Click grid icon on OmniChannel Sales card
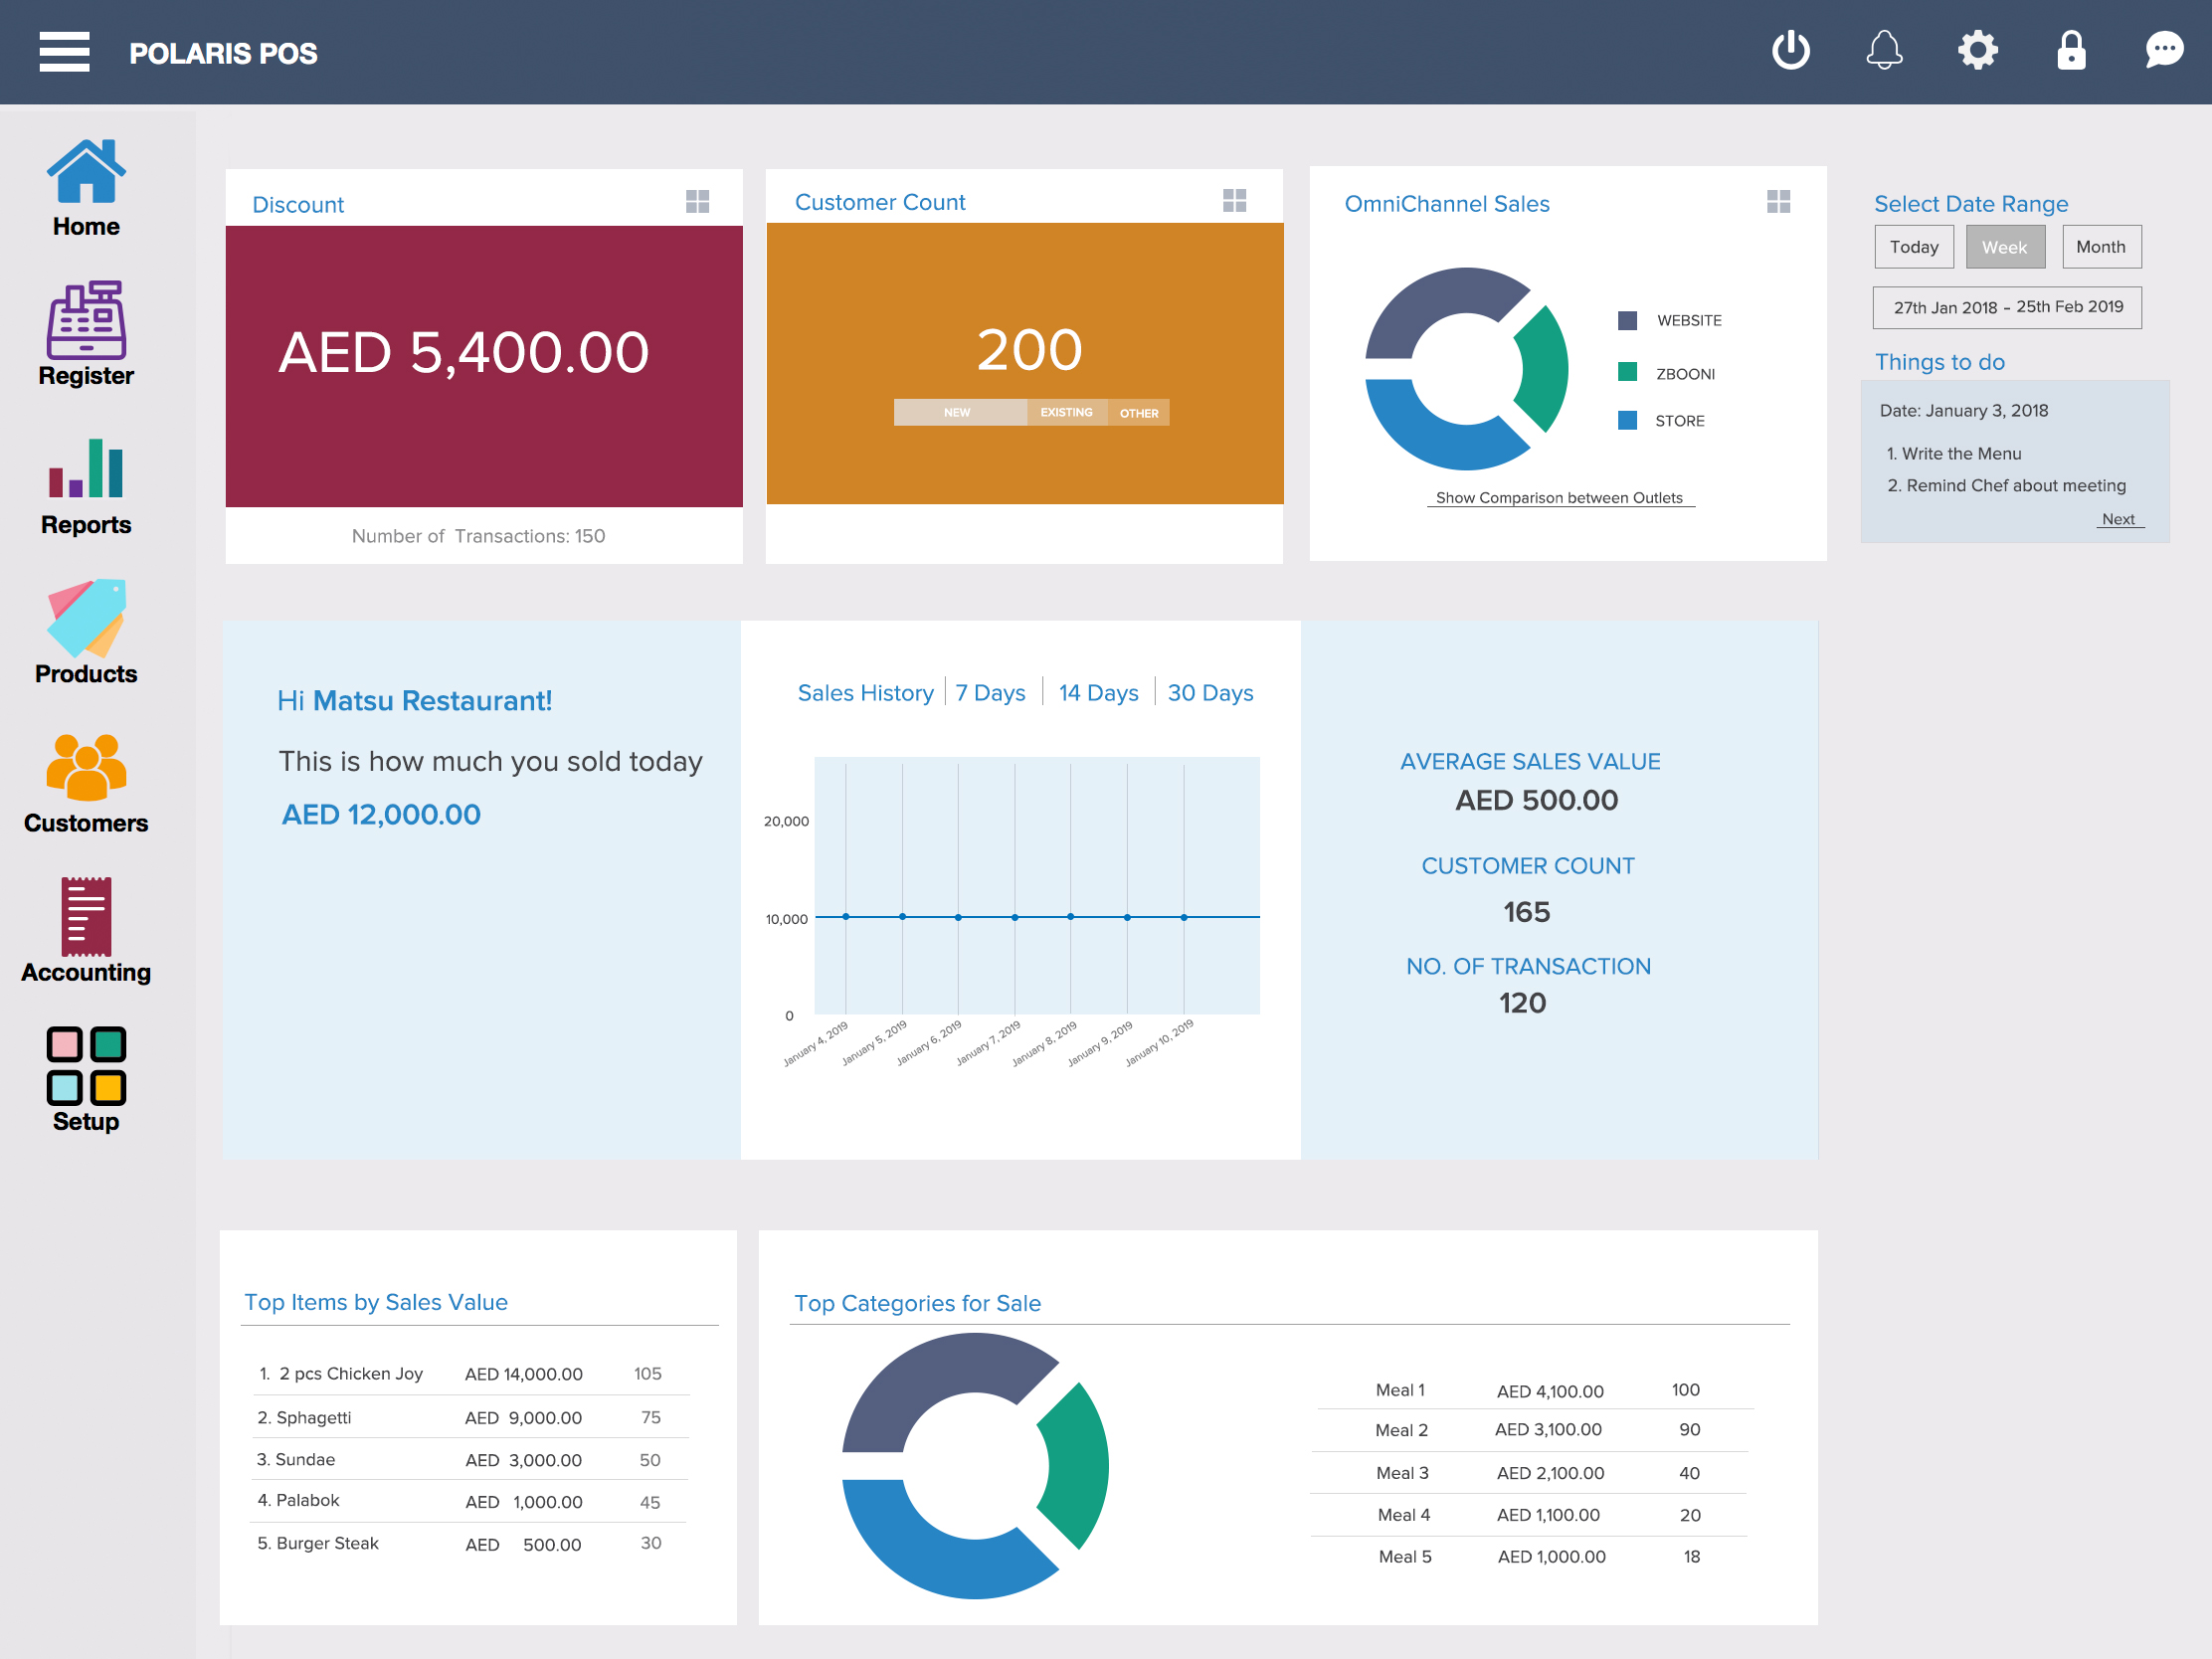Image resolution: width=2212 pixels, height=1659 pixels. [1778, 202]
